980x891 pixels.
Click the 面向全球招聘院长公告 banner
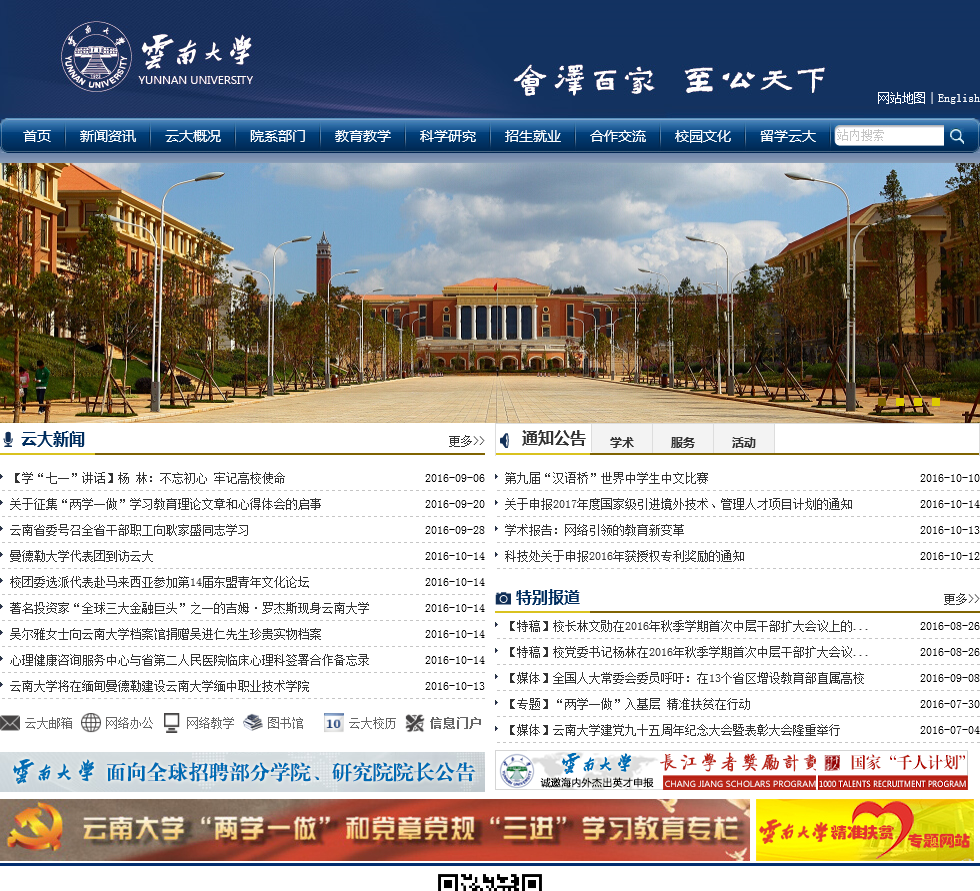242,772
